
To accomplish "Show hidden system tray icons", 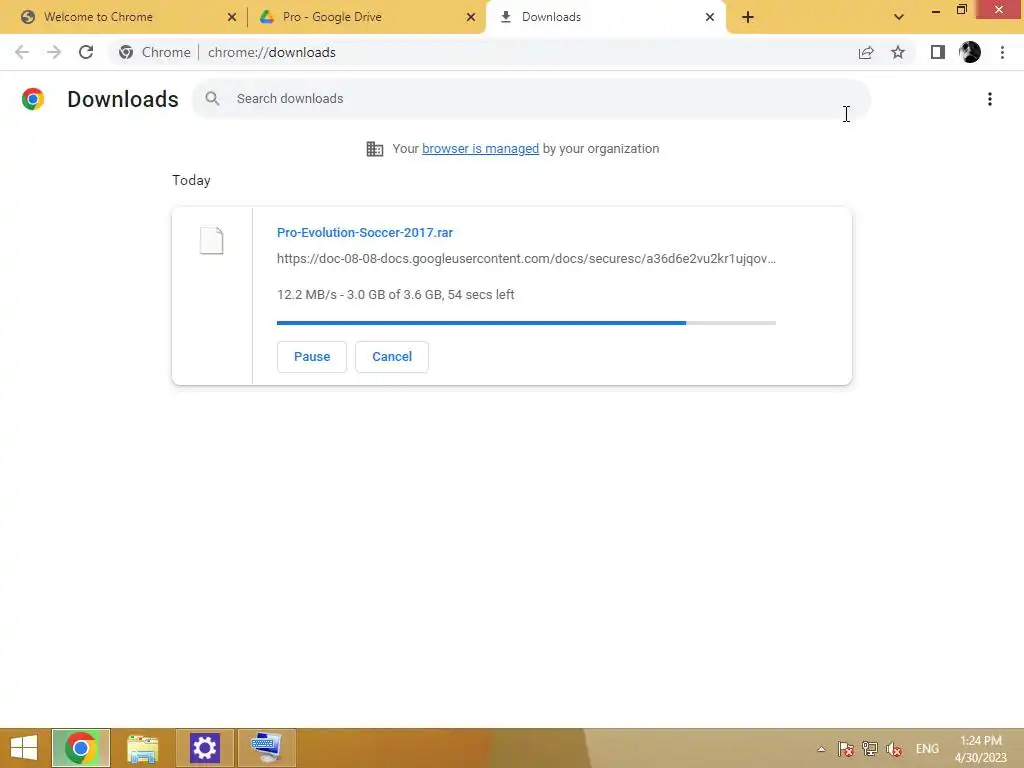I will click(x=821, y=749).
